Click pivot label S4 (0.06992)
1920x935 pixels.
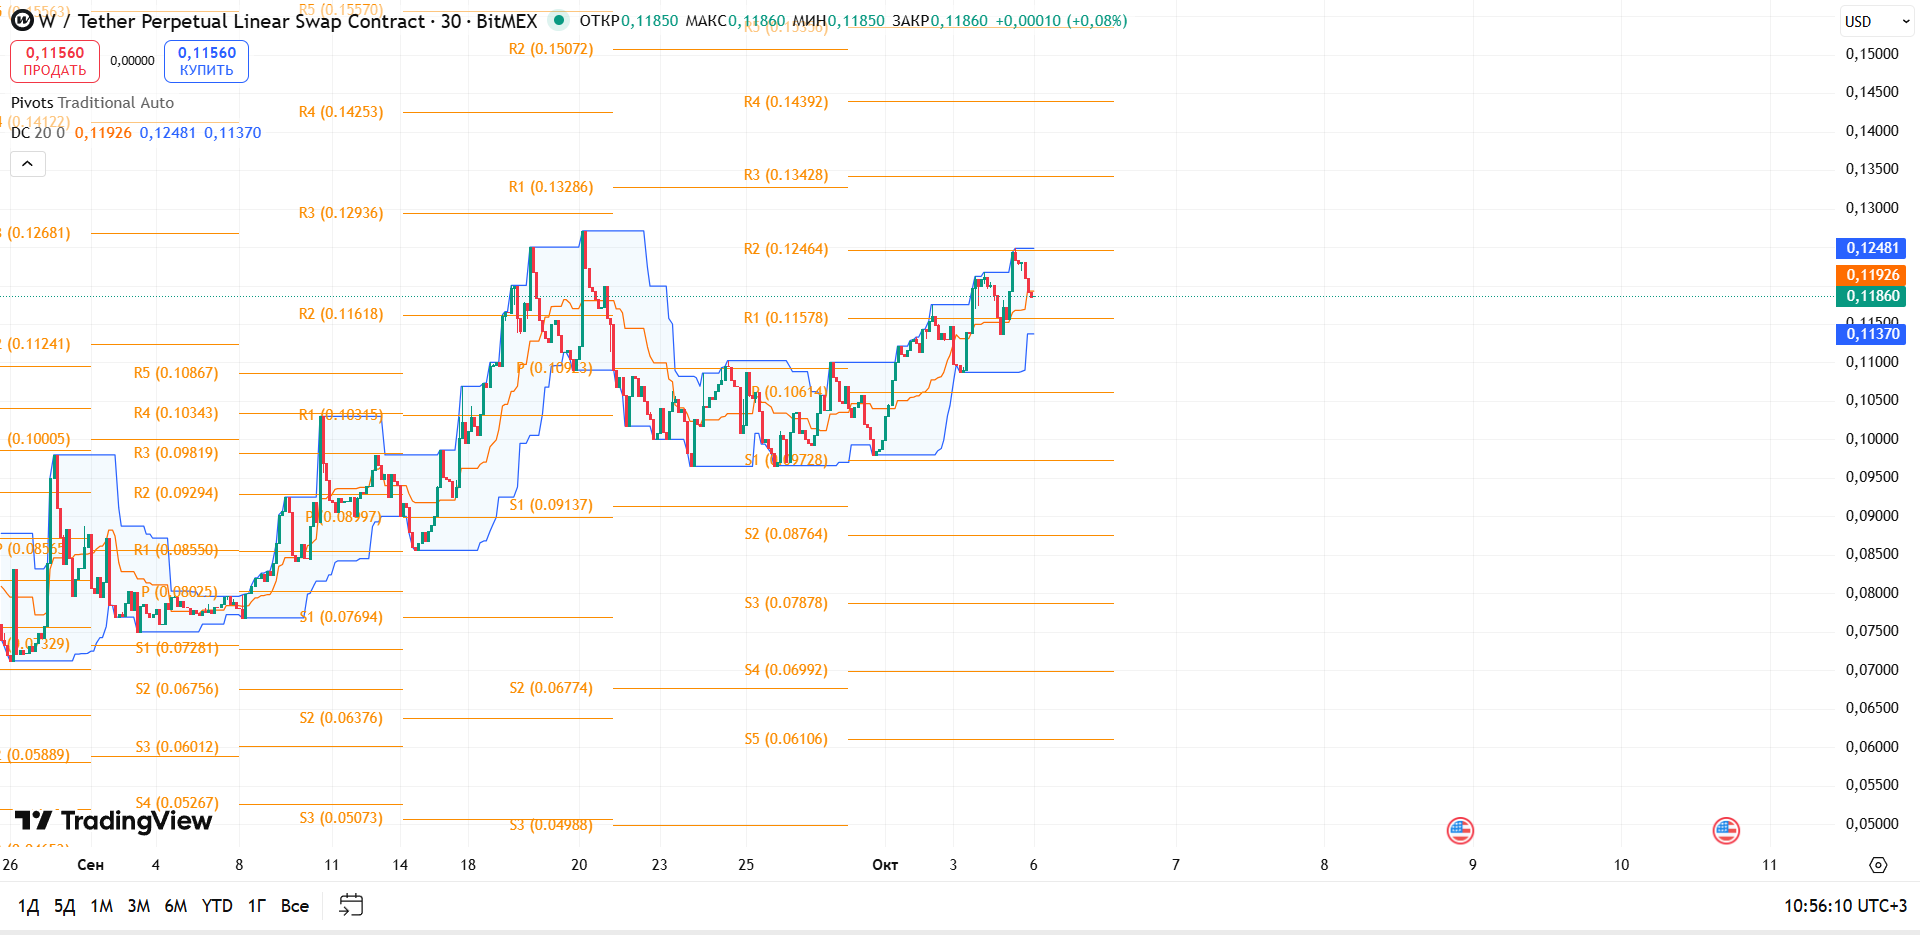[x=786, y=670]
